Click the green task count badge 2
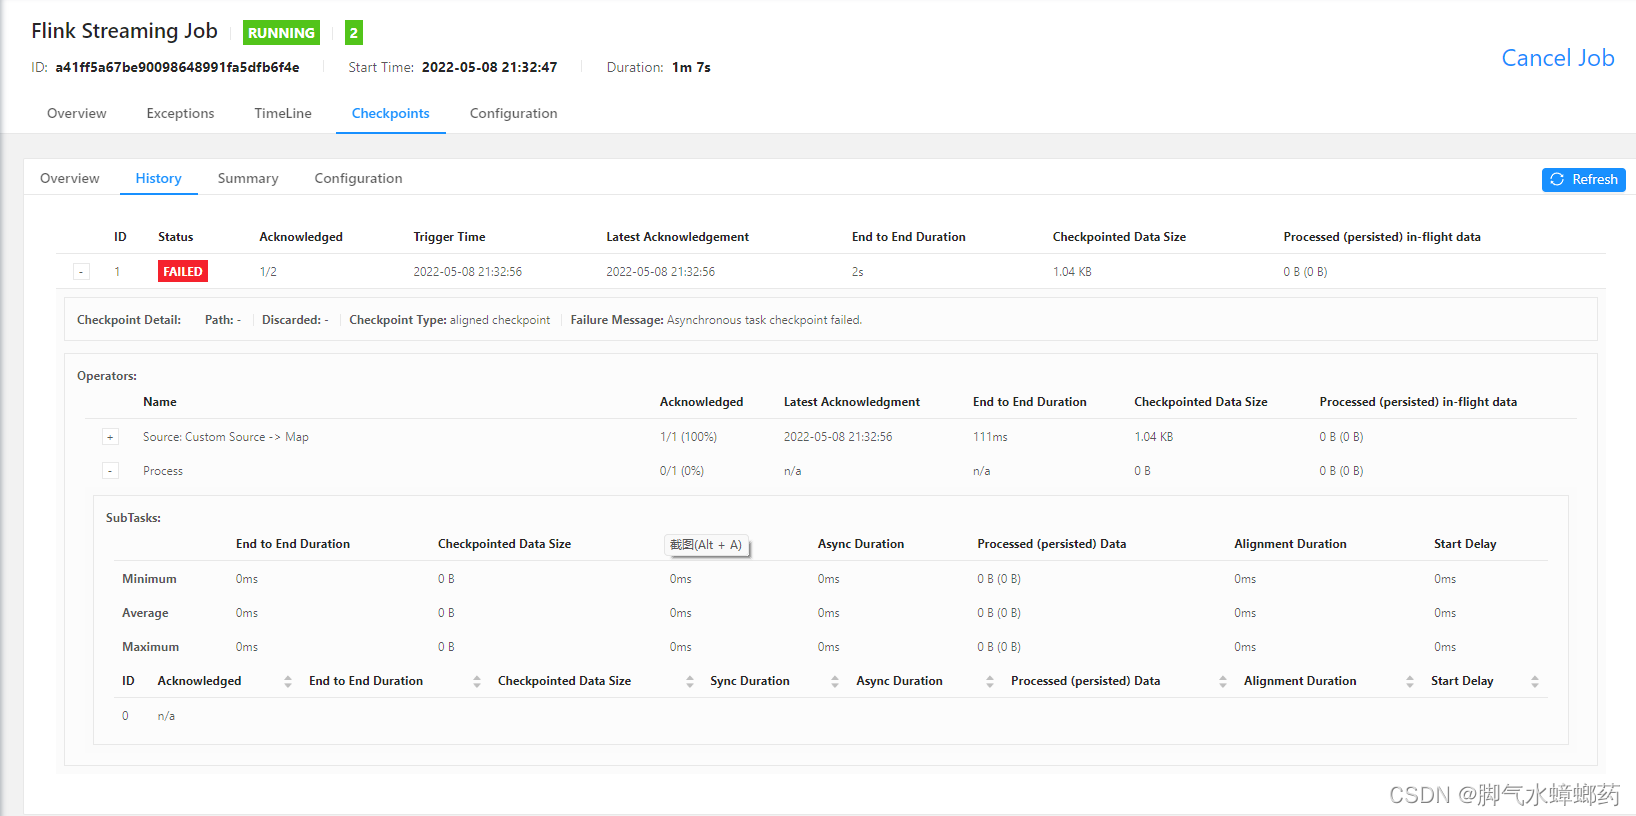The height and width of the screenshot is (816, 1636). point(354,33)
